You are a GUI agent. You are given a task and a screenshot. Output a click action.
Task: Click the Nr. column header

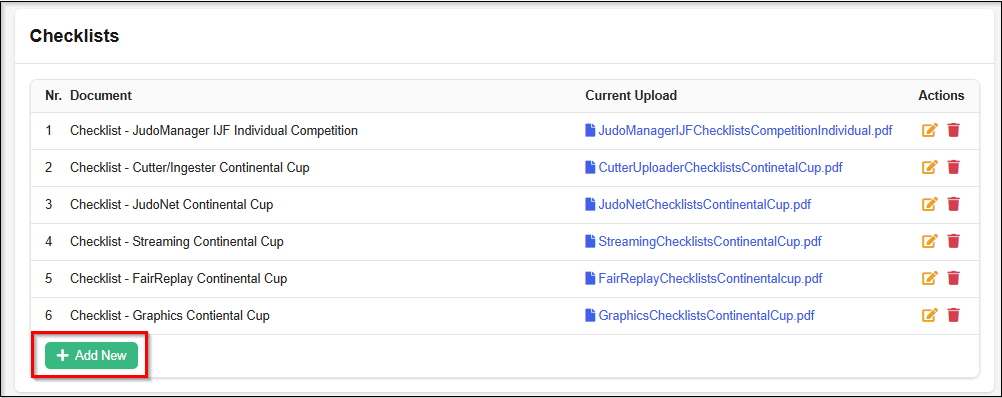pos(53,96)
